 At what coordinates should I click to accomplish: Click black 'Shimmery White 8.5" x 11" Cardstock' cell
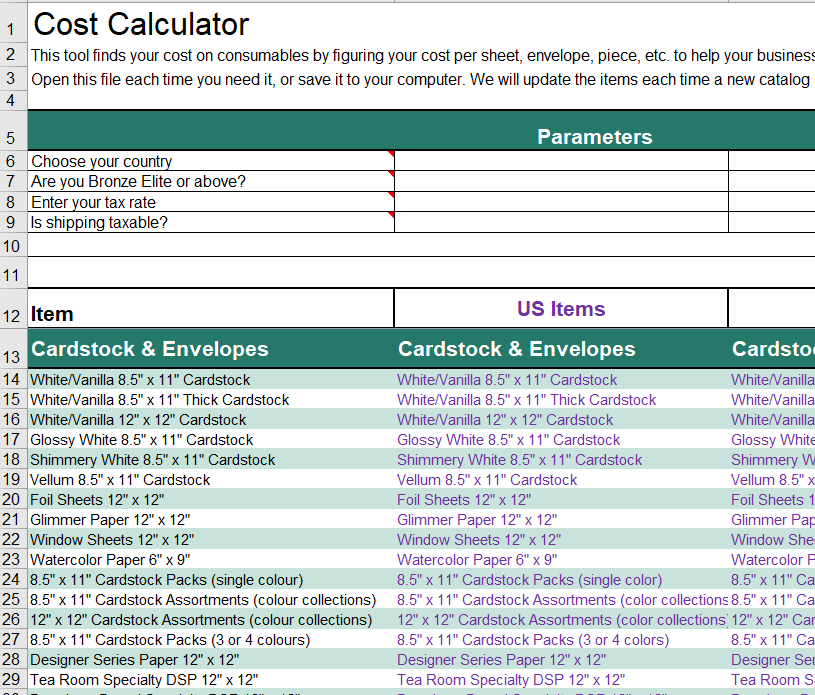point(152,460)
